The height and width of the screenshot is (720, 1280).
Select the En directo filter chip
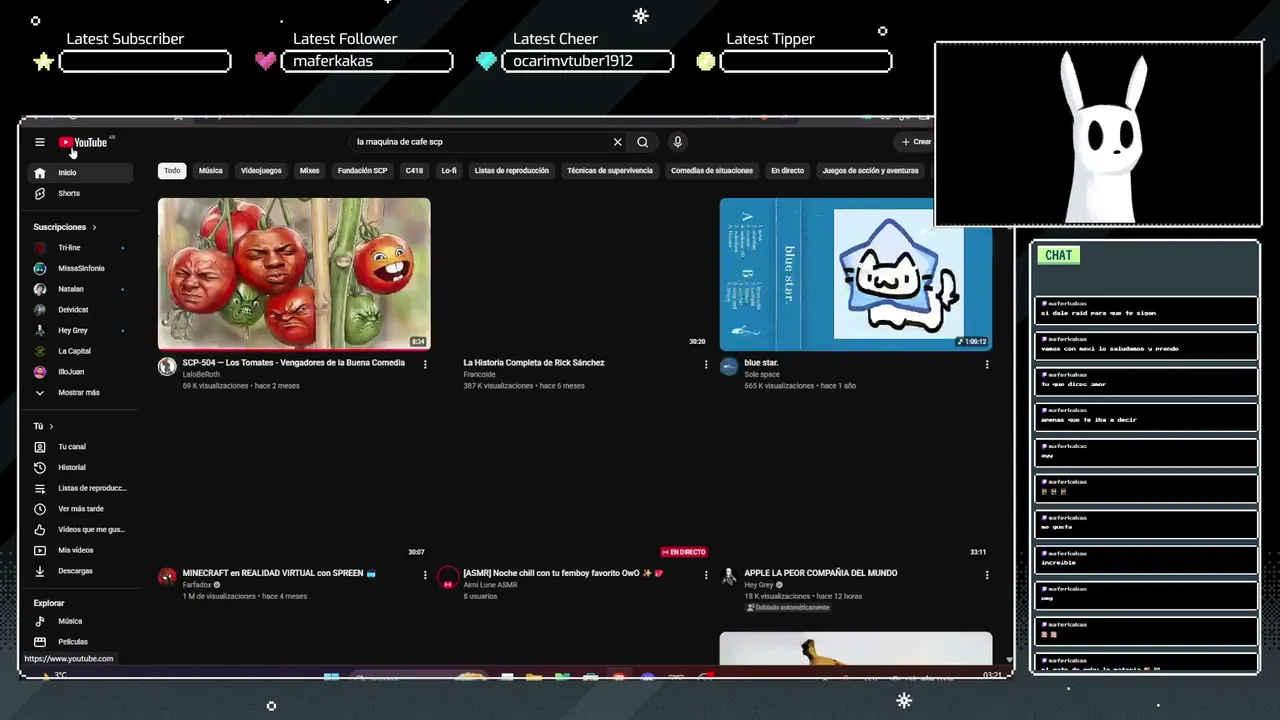pos(787,171)
